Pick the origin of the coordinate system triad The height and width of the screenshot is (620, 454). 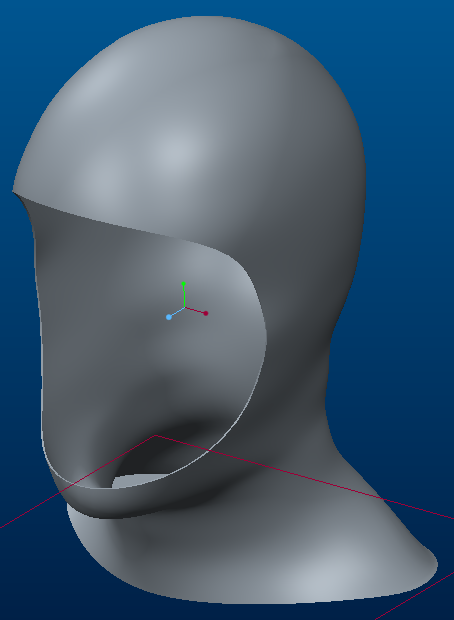[x=185, y=307]
